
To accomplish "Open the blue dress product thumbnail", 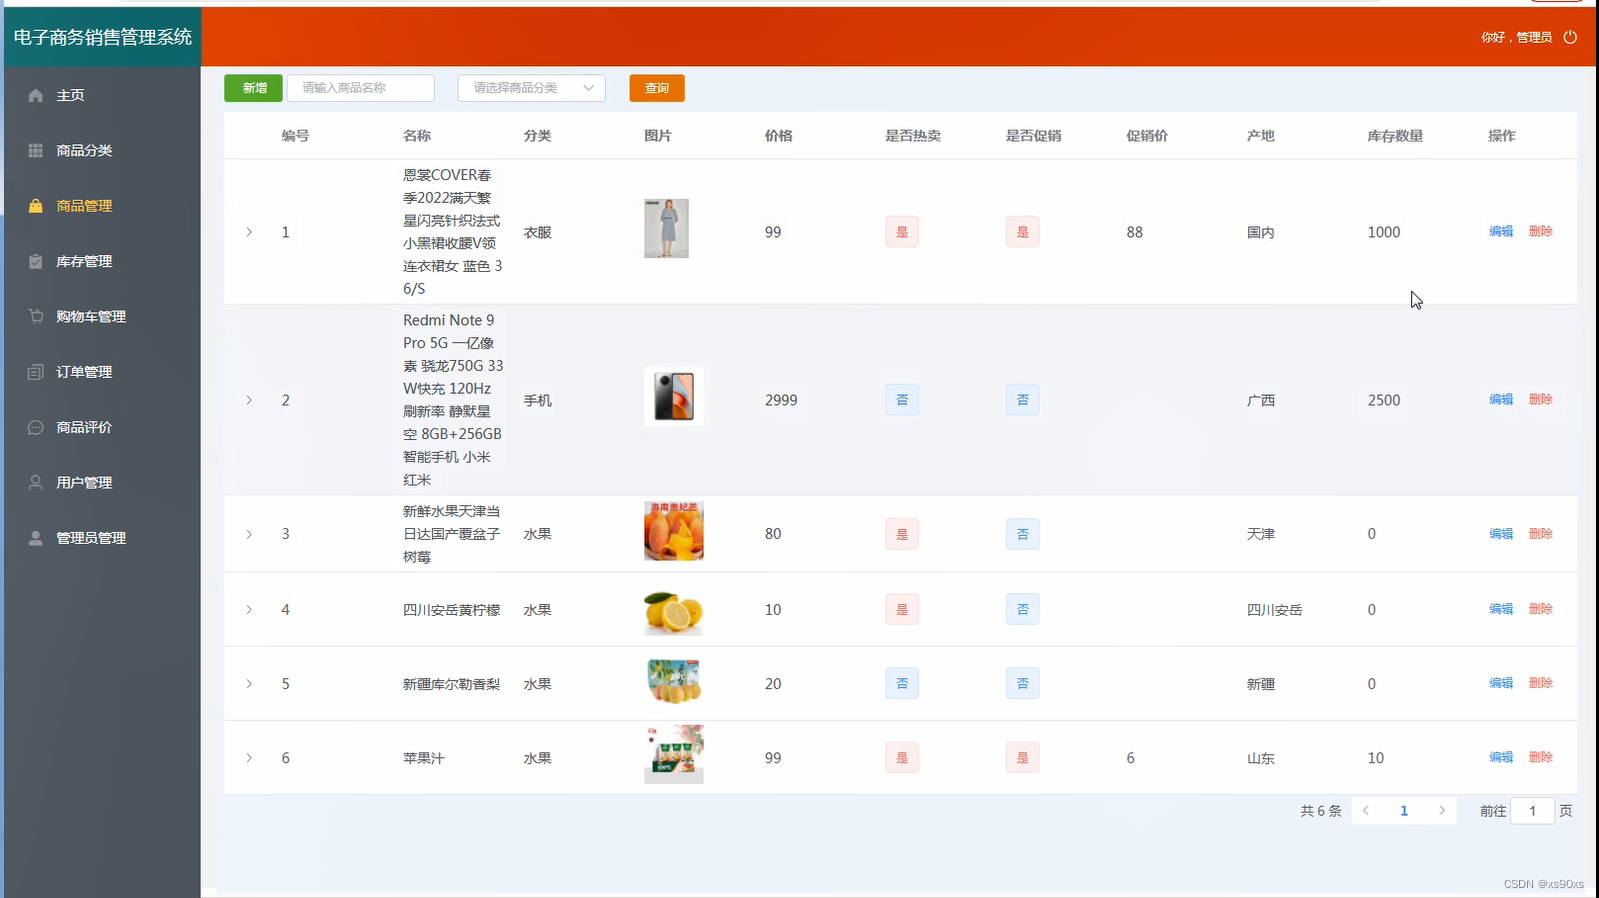I will [667, 228].
